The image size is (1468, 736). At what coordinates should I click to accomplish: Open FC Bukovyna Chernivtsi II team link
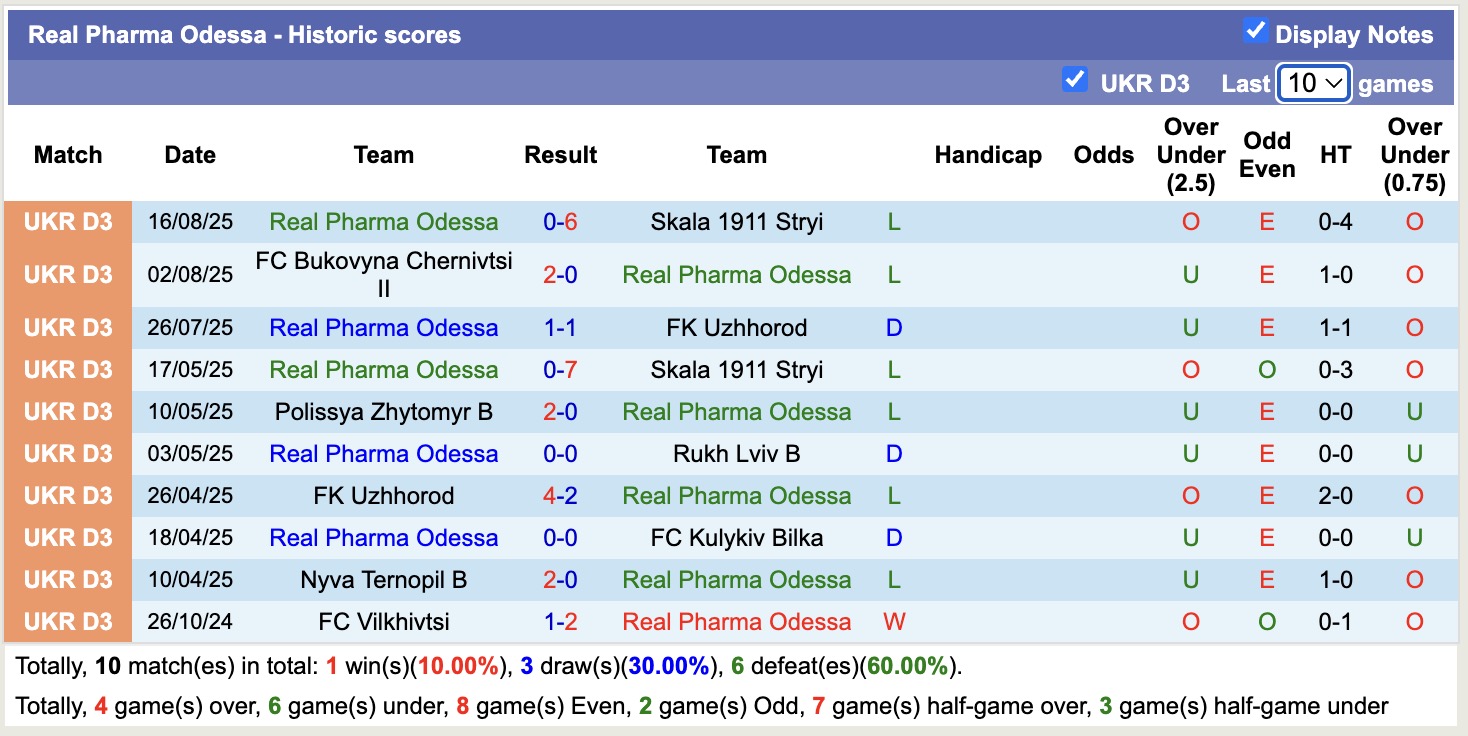(383, 274)
